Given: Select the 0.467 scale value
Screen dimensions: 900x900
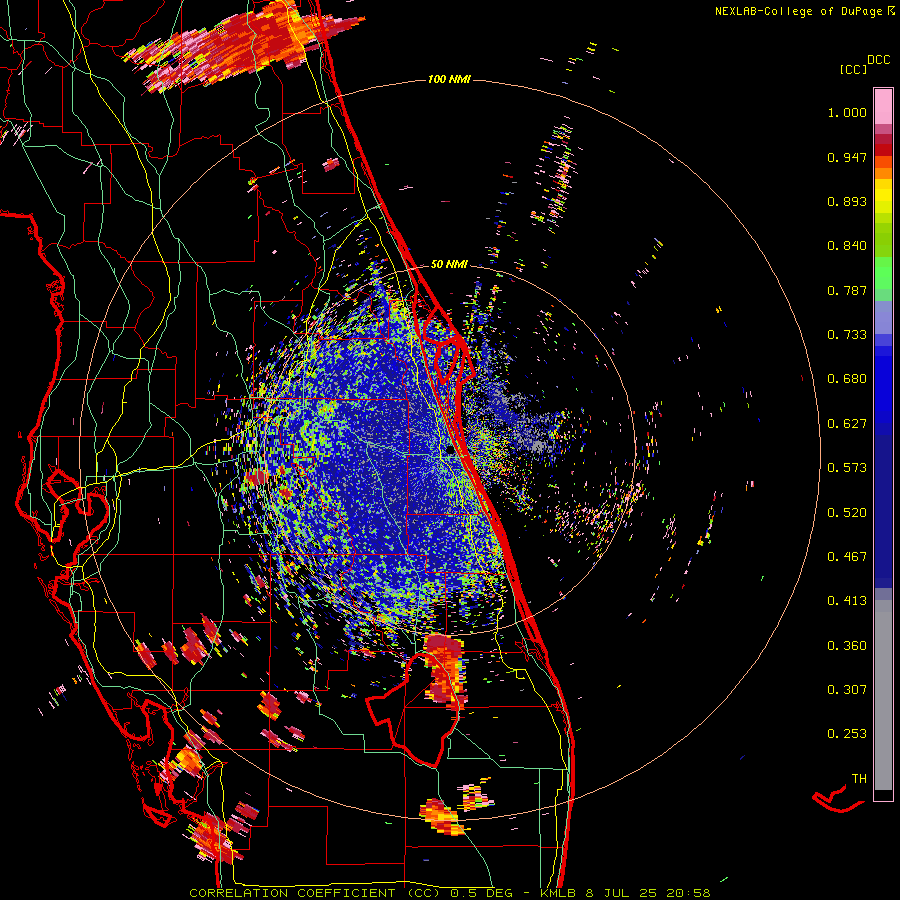Looking at the screenshot, I should pyautogui.click(x=847, y=557).
